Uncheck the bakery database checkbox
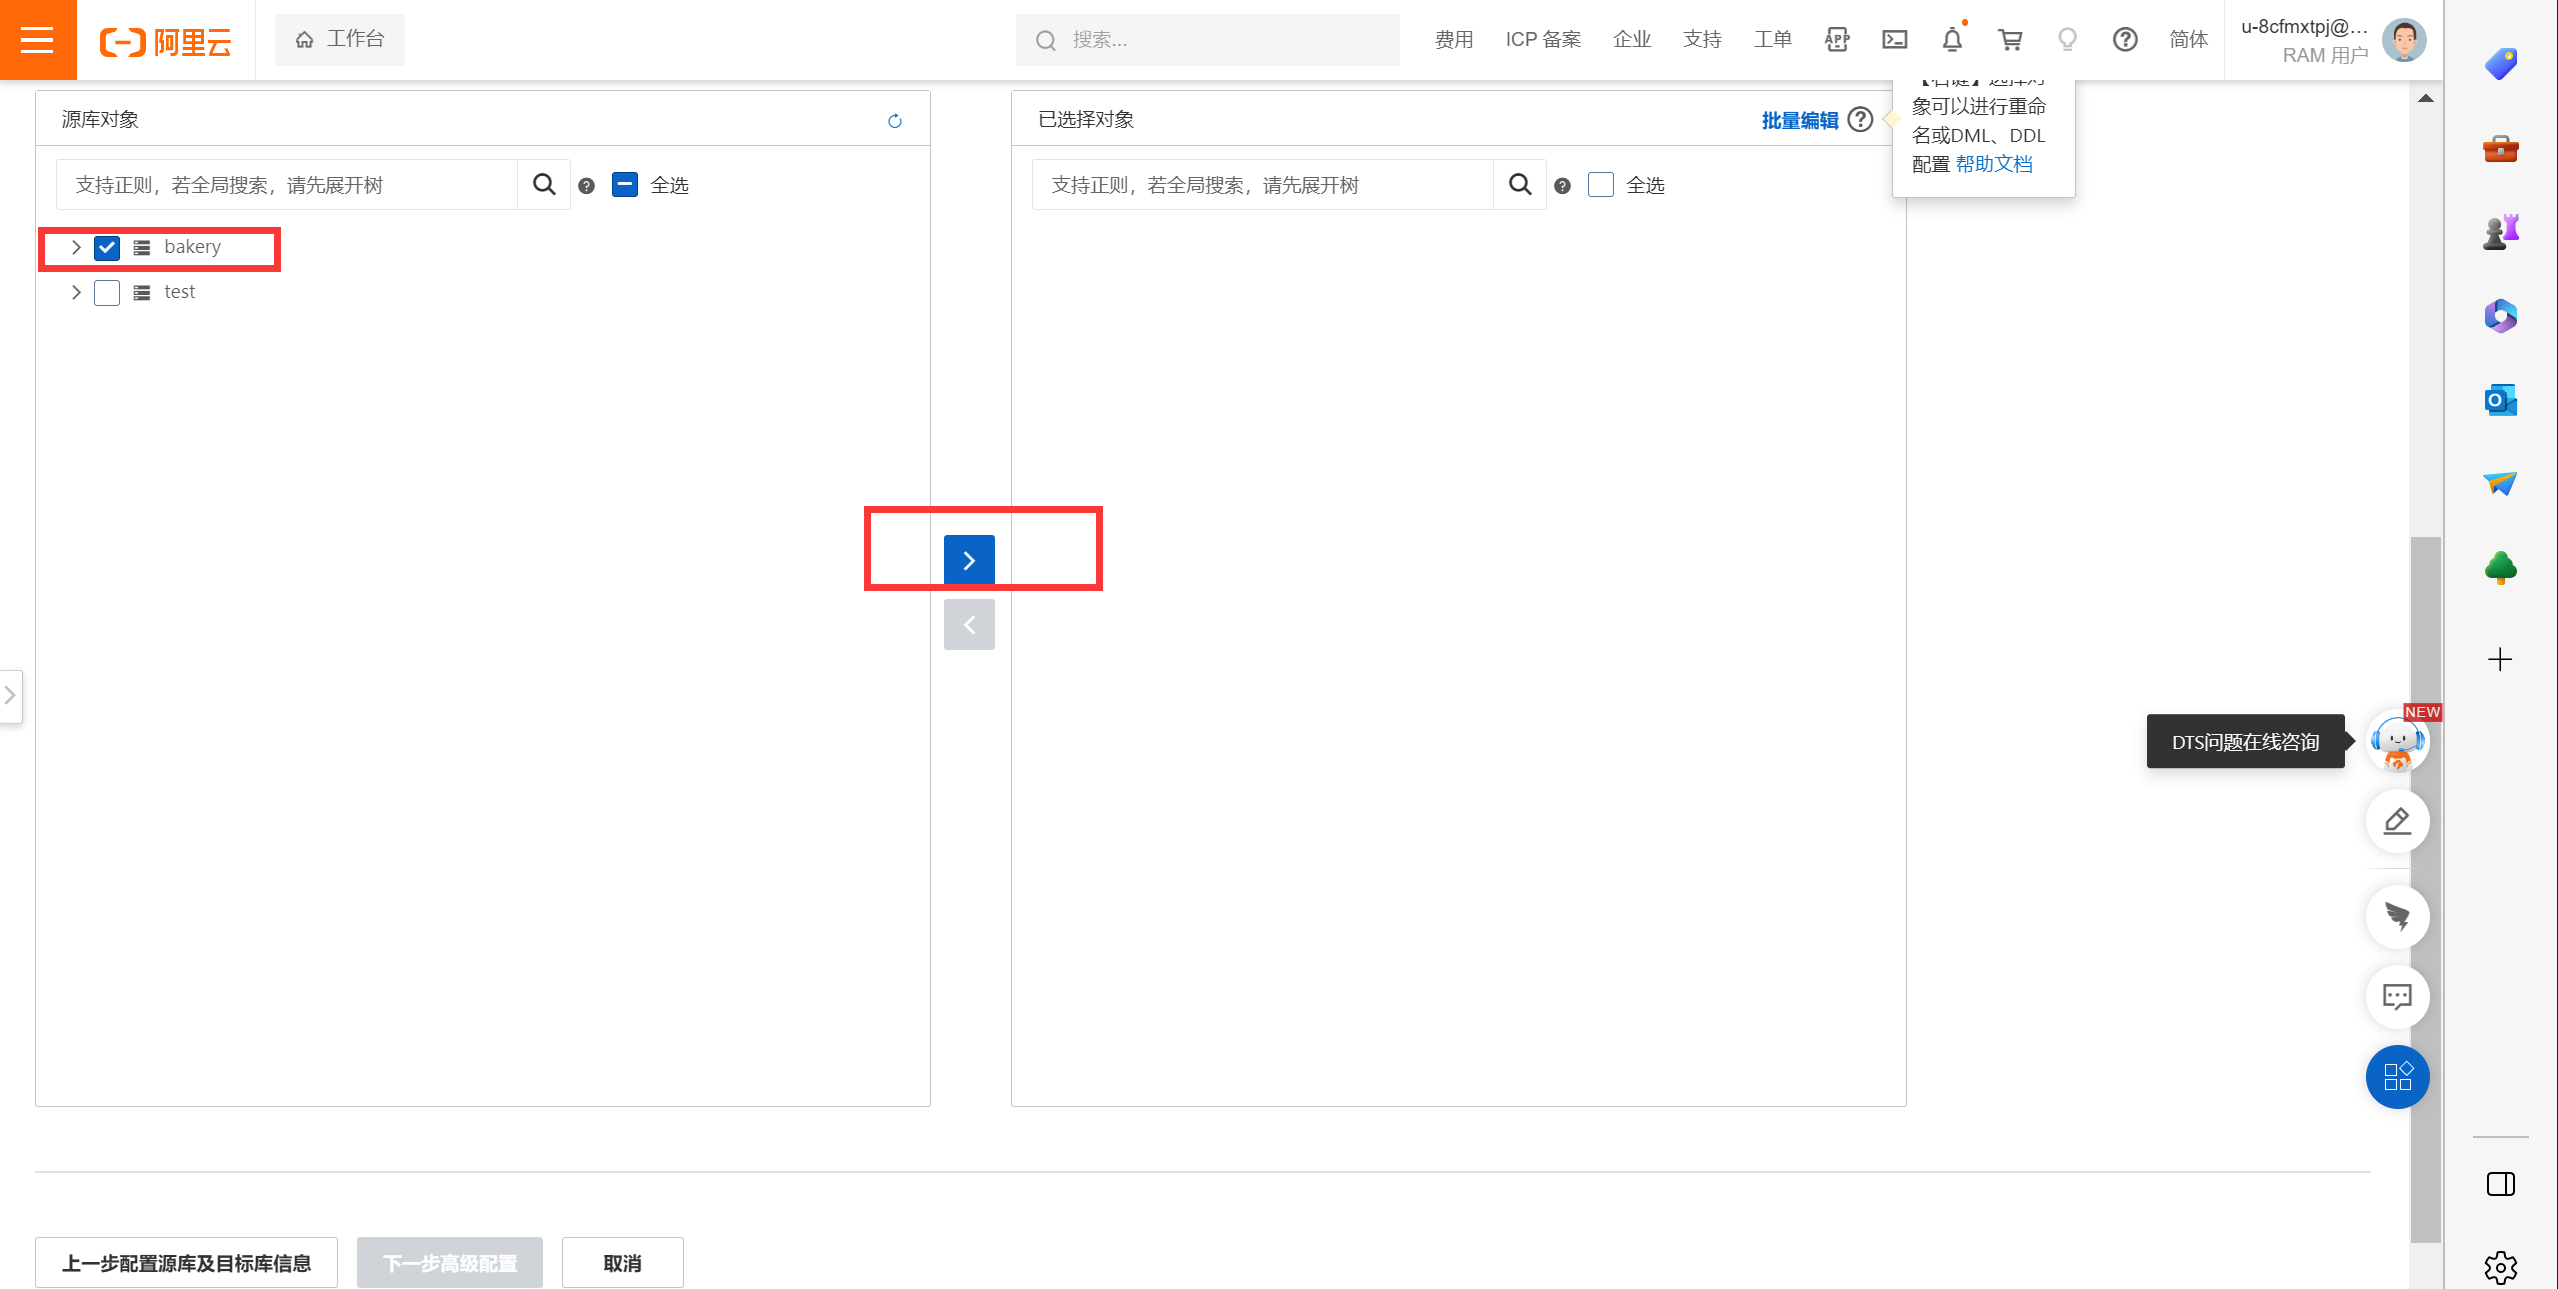 (107, 248)
